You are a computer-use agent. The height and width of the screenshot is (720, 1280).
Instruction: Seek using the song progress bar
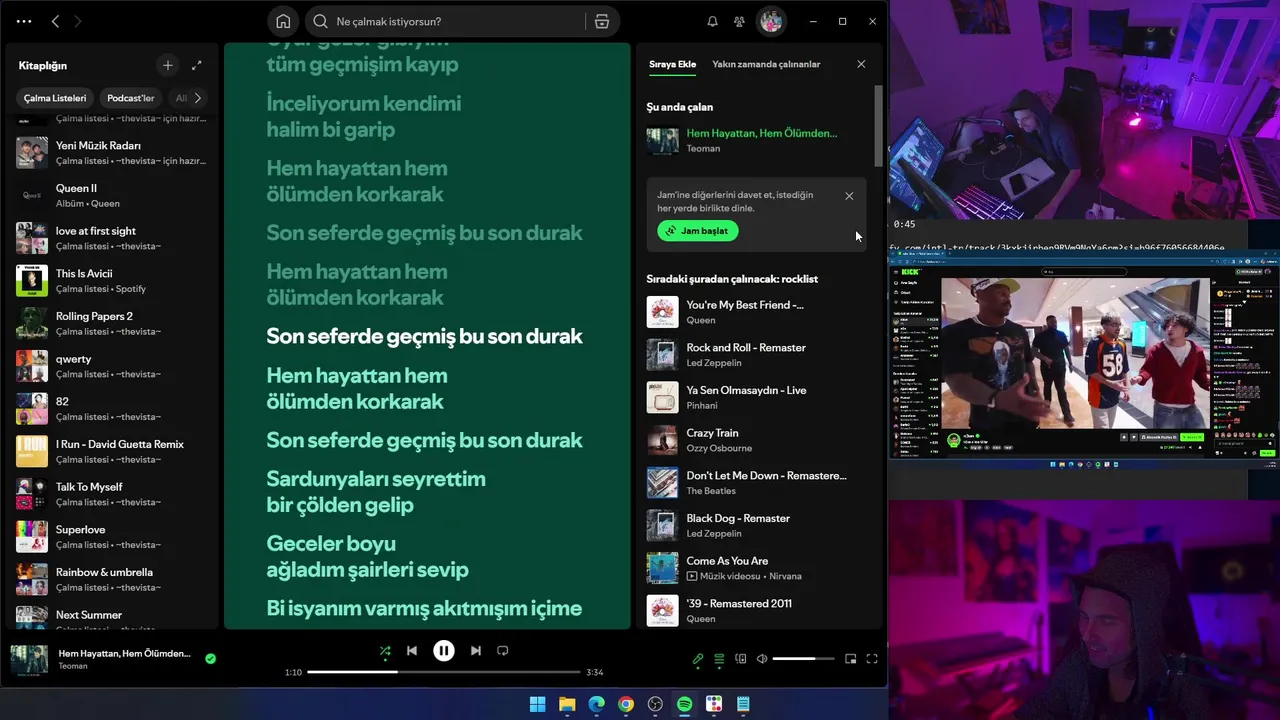[x=444, y=672]
